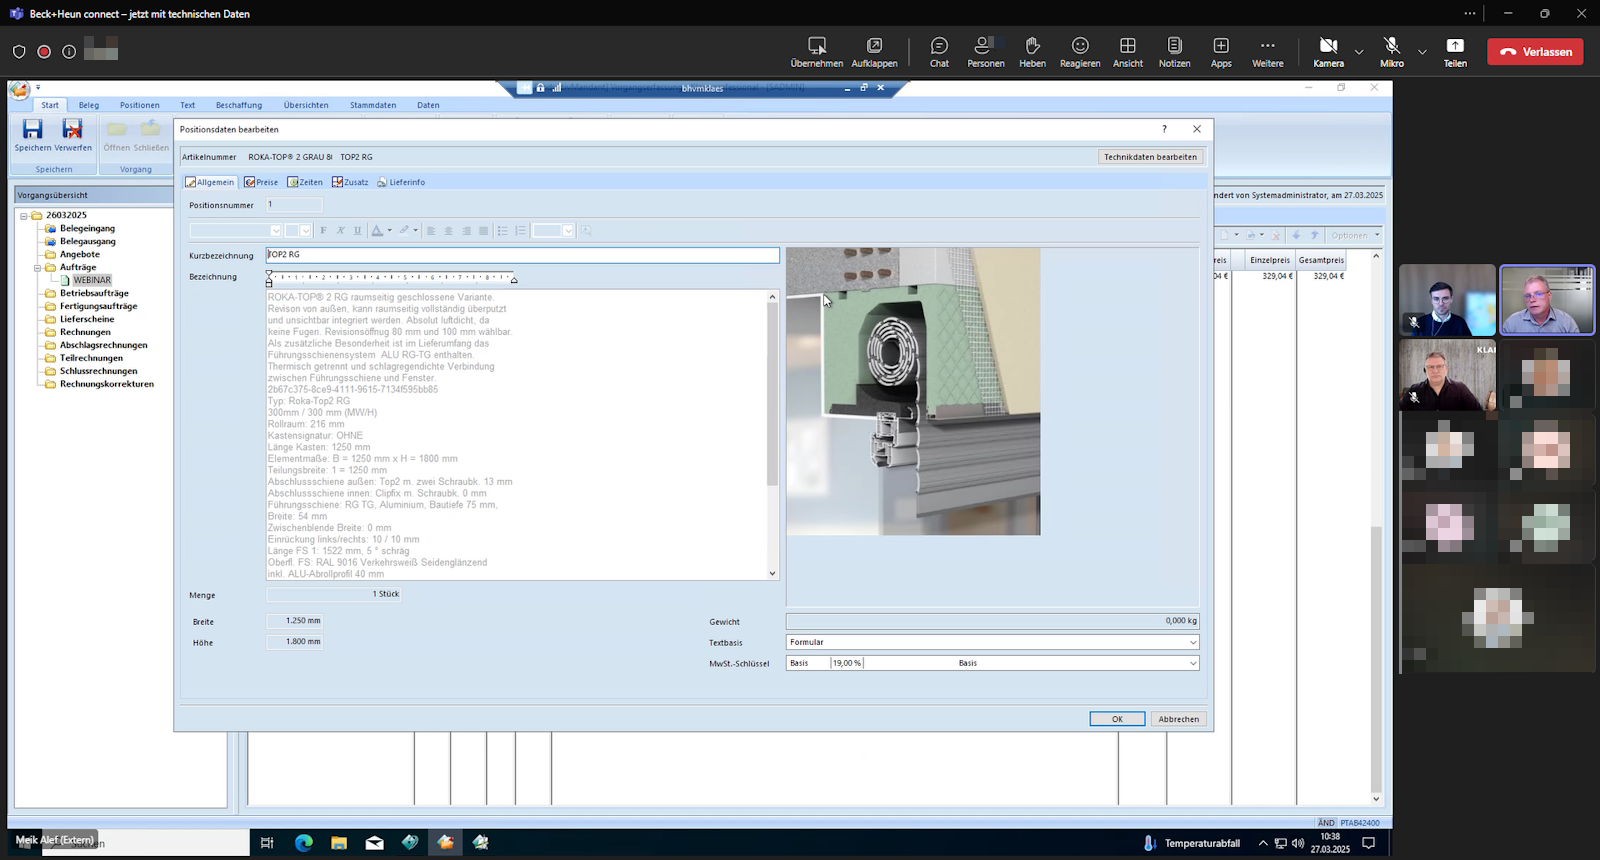Insert a numbered list
1600x860 pixels.
coord(520,231)
